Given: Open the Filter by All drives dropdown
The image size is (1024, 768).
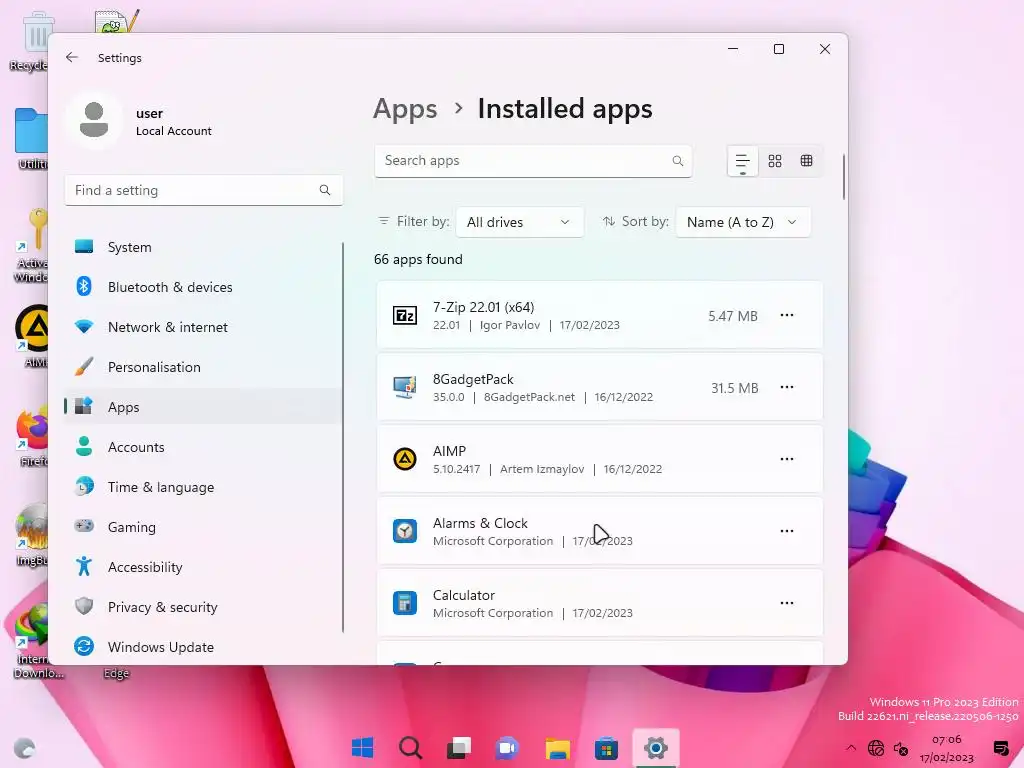Looking at the screenshot, I should point(519,222).
